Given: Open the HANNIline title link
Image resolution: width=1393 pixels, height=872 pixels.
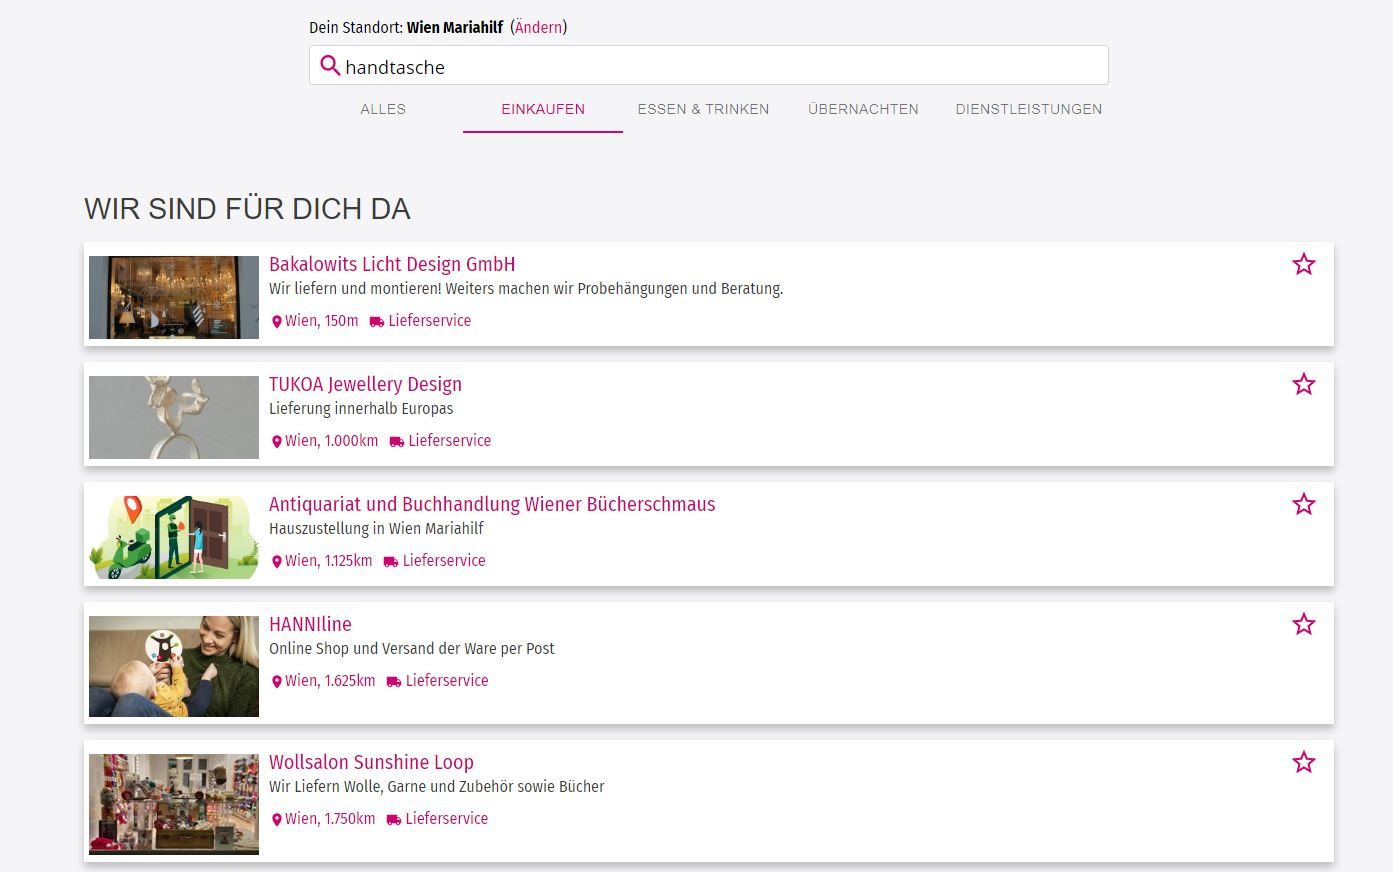Looking at the screenshot, I should (310, 624).
